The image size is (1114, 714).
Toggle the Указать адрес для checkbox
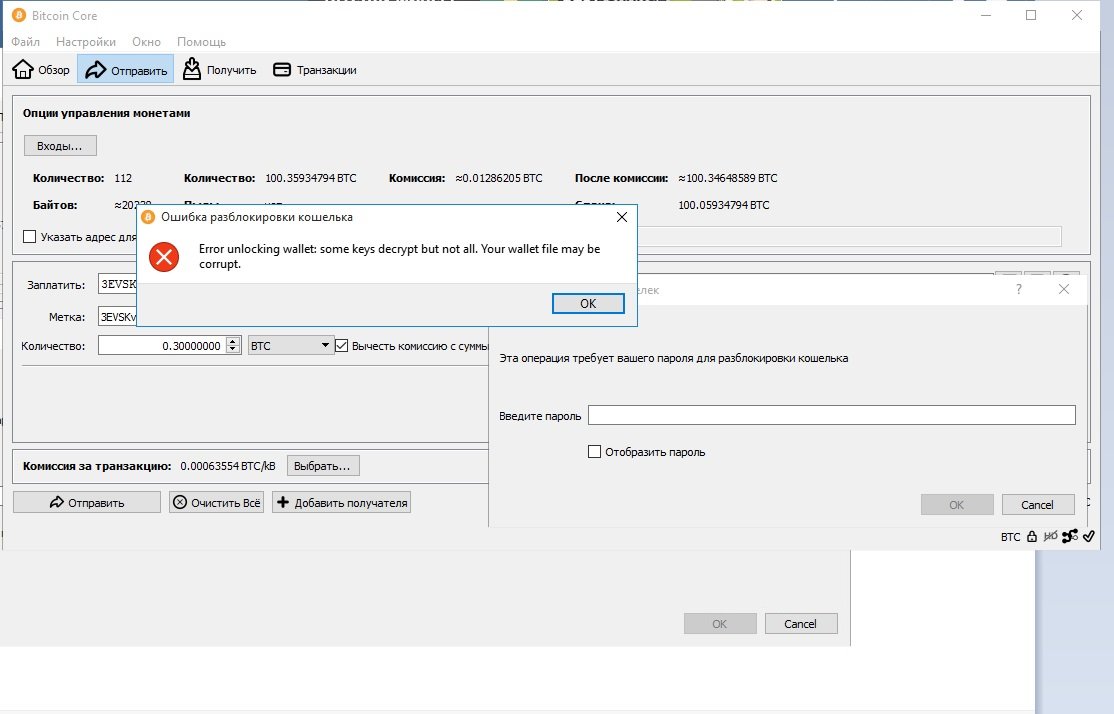[x=29, y=237]
